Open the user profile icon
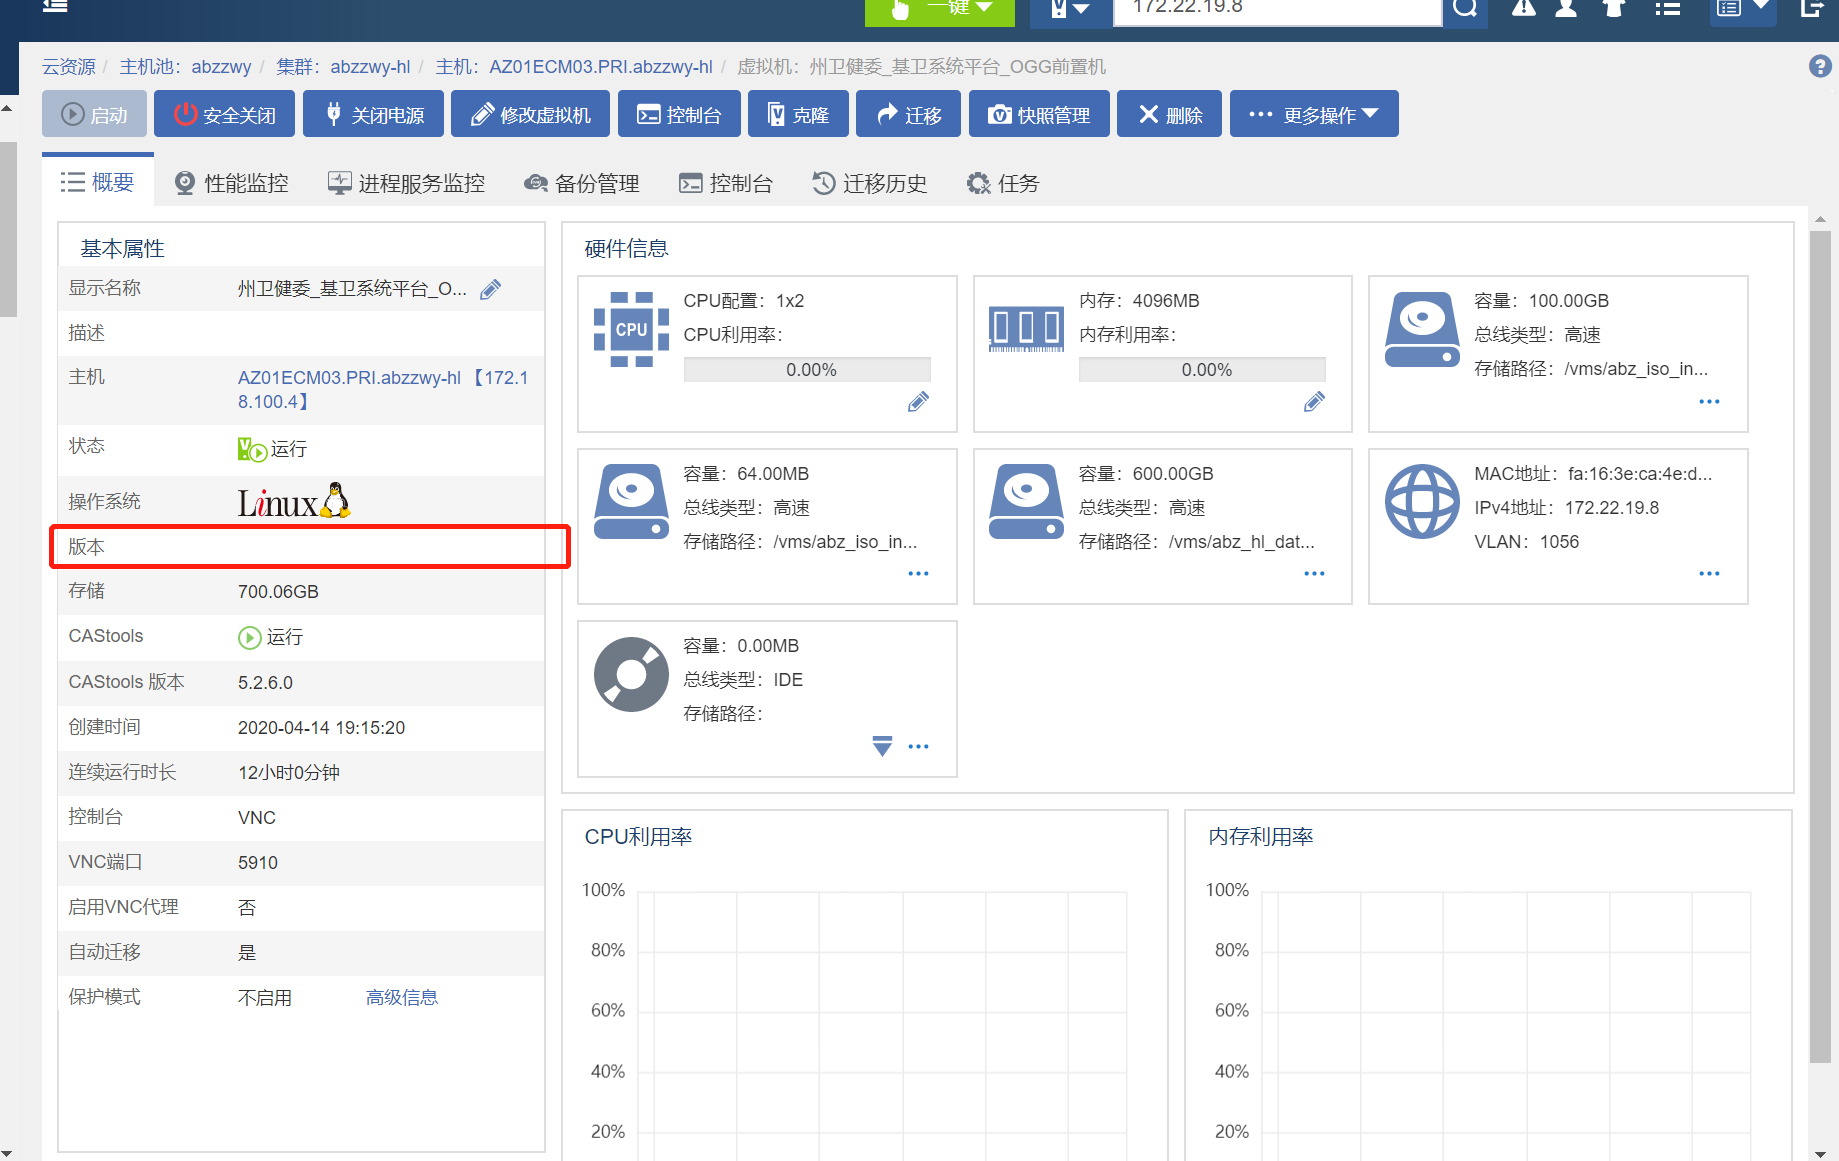 tap(1566, 8)
